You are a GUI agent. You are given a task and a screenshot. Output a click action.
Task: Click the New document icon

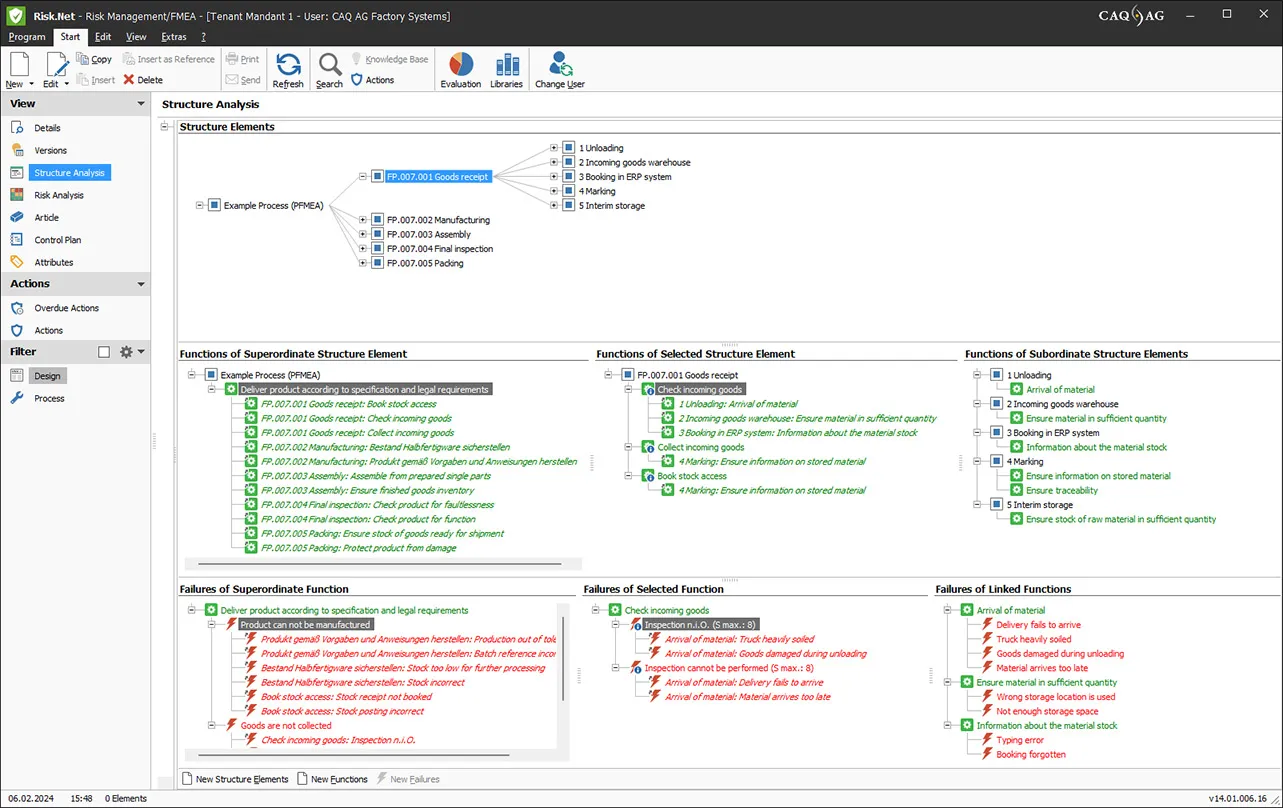tap(18, 65)
